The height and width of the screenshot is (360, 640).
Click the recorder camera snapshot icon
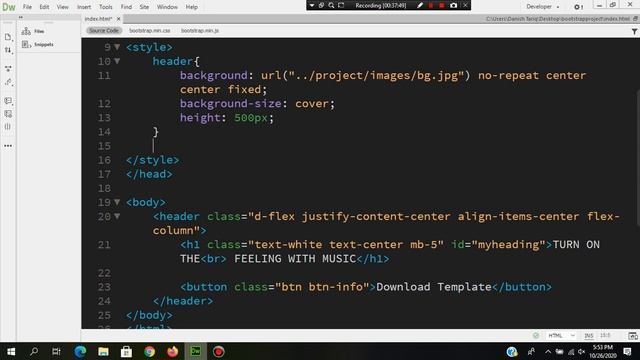[453, 5]
